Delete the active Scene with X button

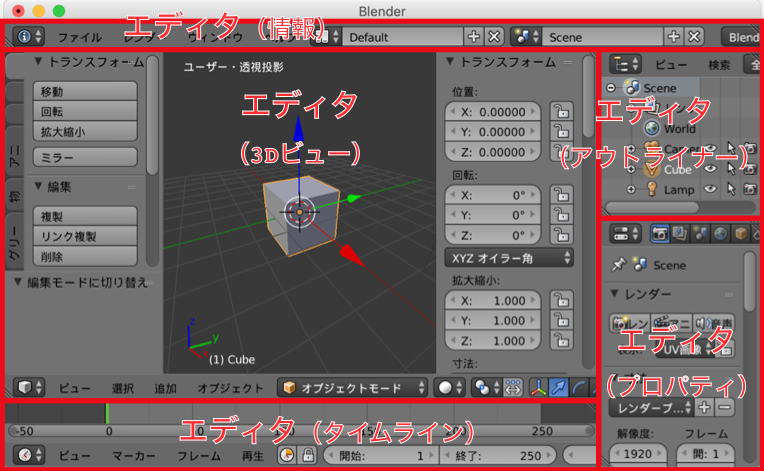pos(694,37)
